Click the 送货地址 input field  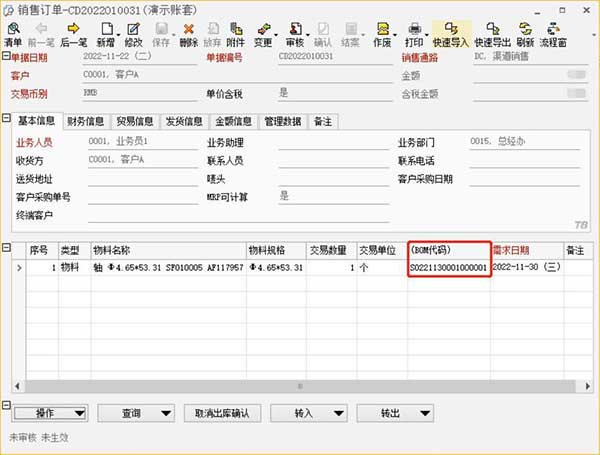143,179
